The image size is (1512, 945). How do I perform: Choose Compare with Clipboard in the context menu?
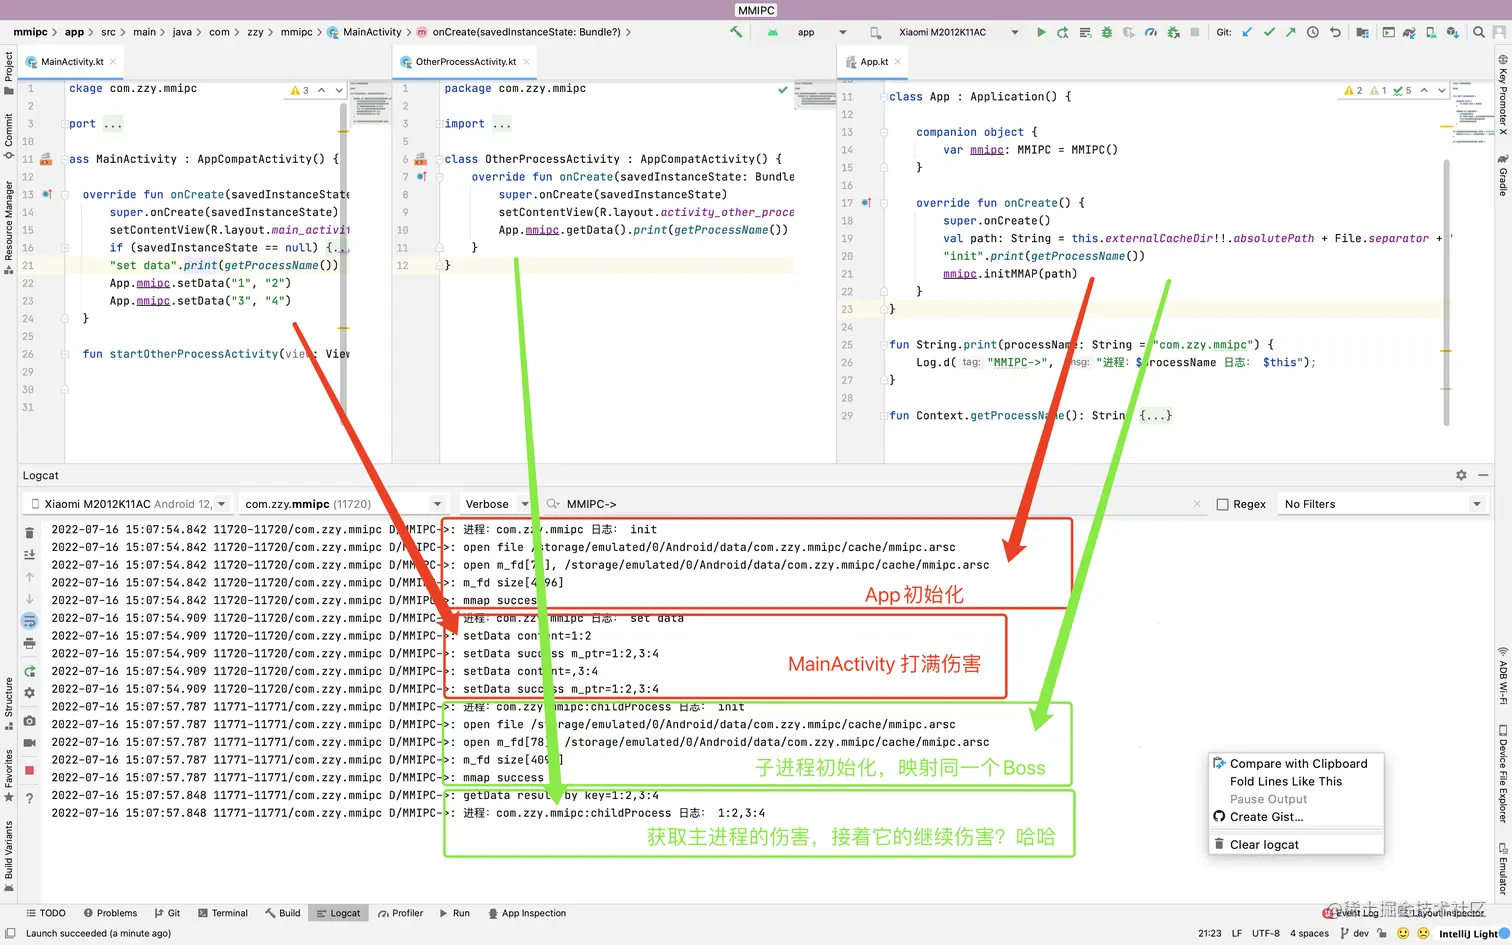1297,763
